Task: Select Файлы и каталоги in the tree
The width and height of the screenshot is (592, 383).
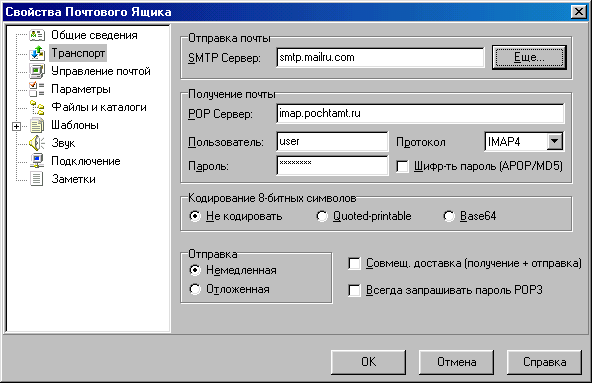Action: [99, 107]
